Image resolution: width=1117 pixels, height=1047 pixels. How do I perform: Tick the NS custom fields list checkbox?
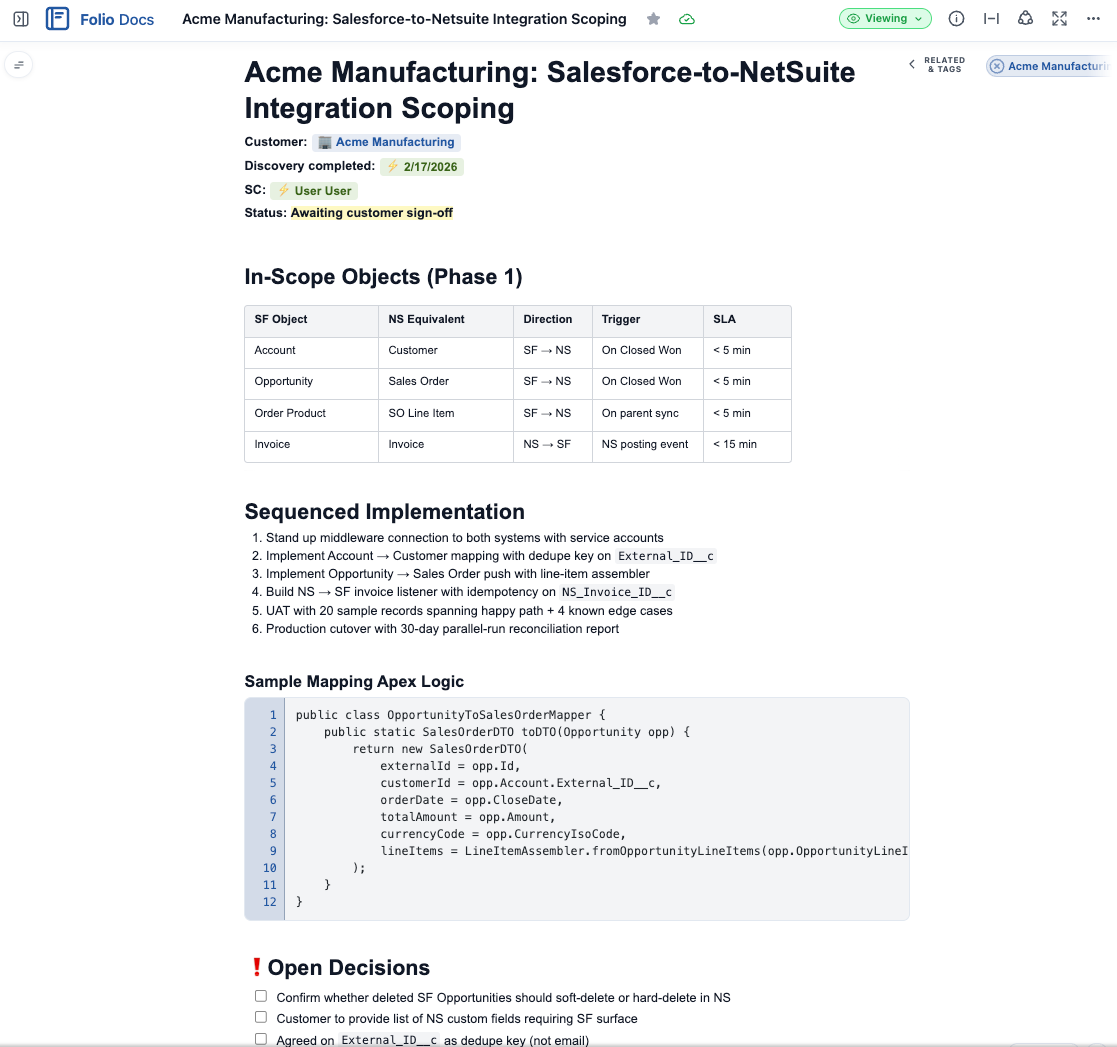(261, 1017)
